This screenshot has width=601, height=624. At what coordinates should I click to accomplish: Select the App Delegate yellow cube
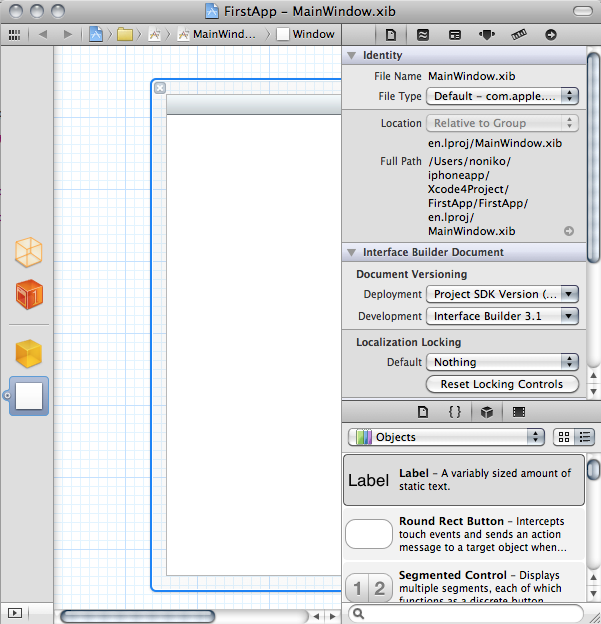(29, 354)
